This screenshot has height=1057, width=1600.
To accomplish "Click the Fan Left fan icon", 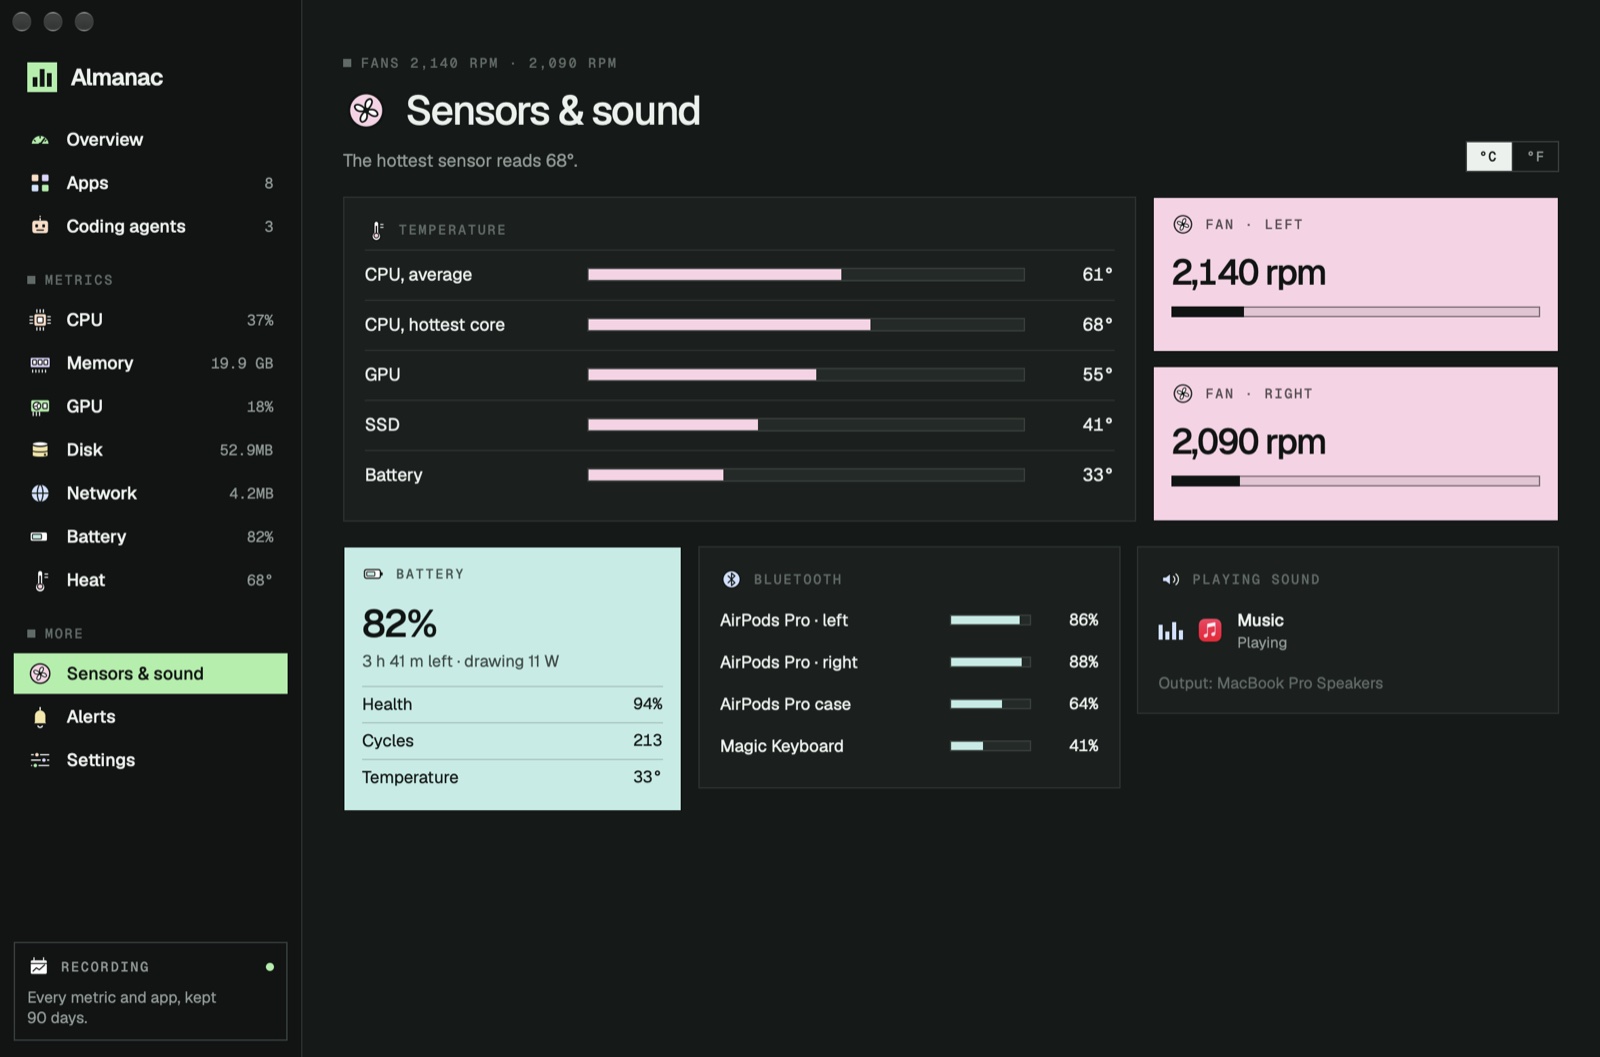I will (x=1182, y=224).
